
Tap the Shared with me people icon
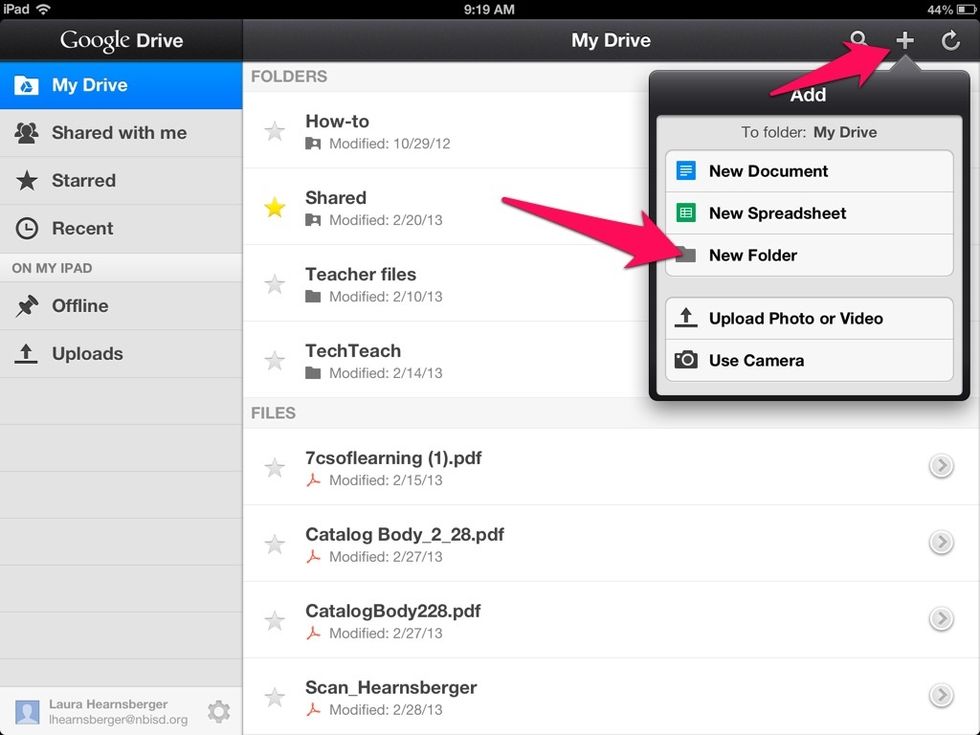[26, 132]
